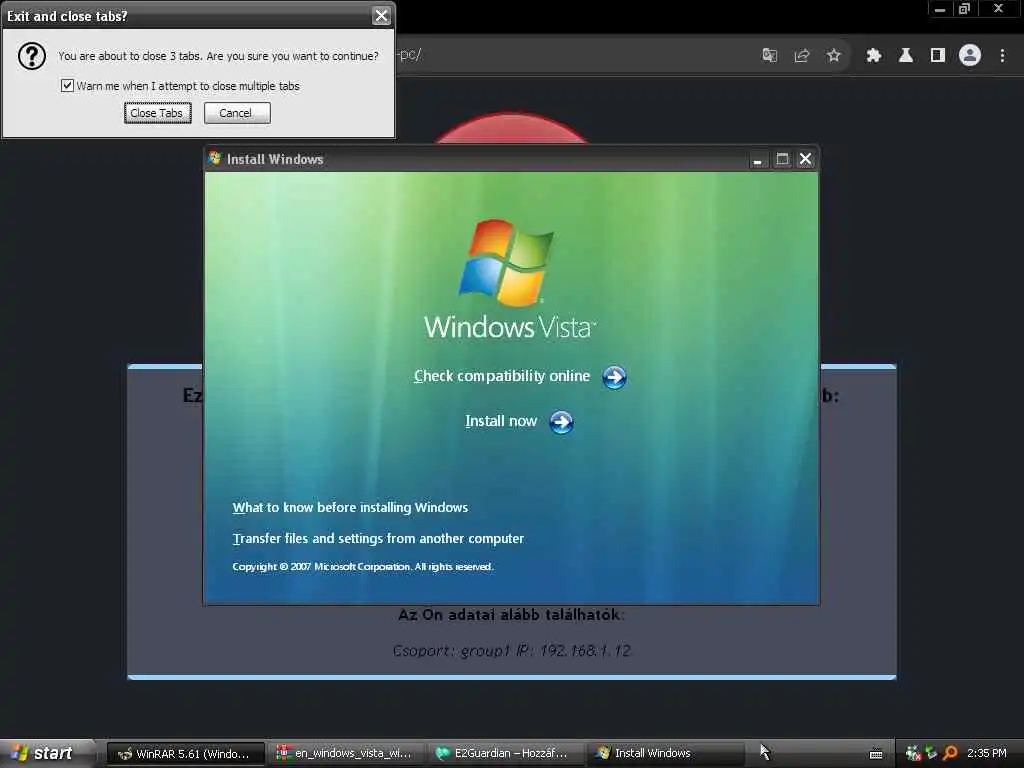Bookmark this page with the star icon
Viewport: 1024px width, 768px height.
[x=833, y=56]
